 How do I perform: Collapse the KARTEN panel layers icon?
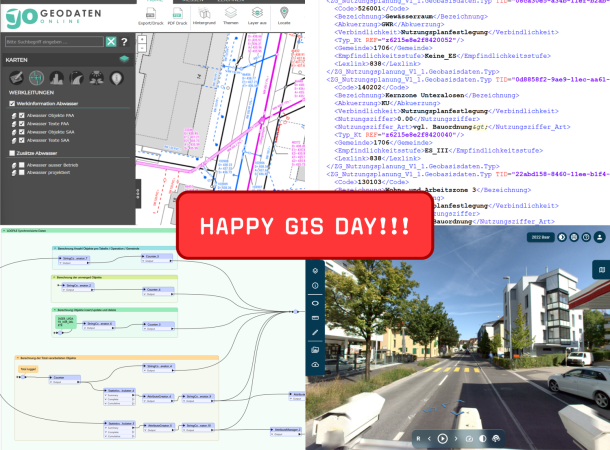[x=123, y=60]
